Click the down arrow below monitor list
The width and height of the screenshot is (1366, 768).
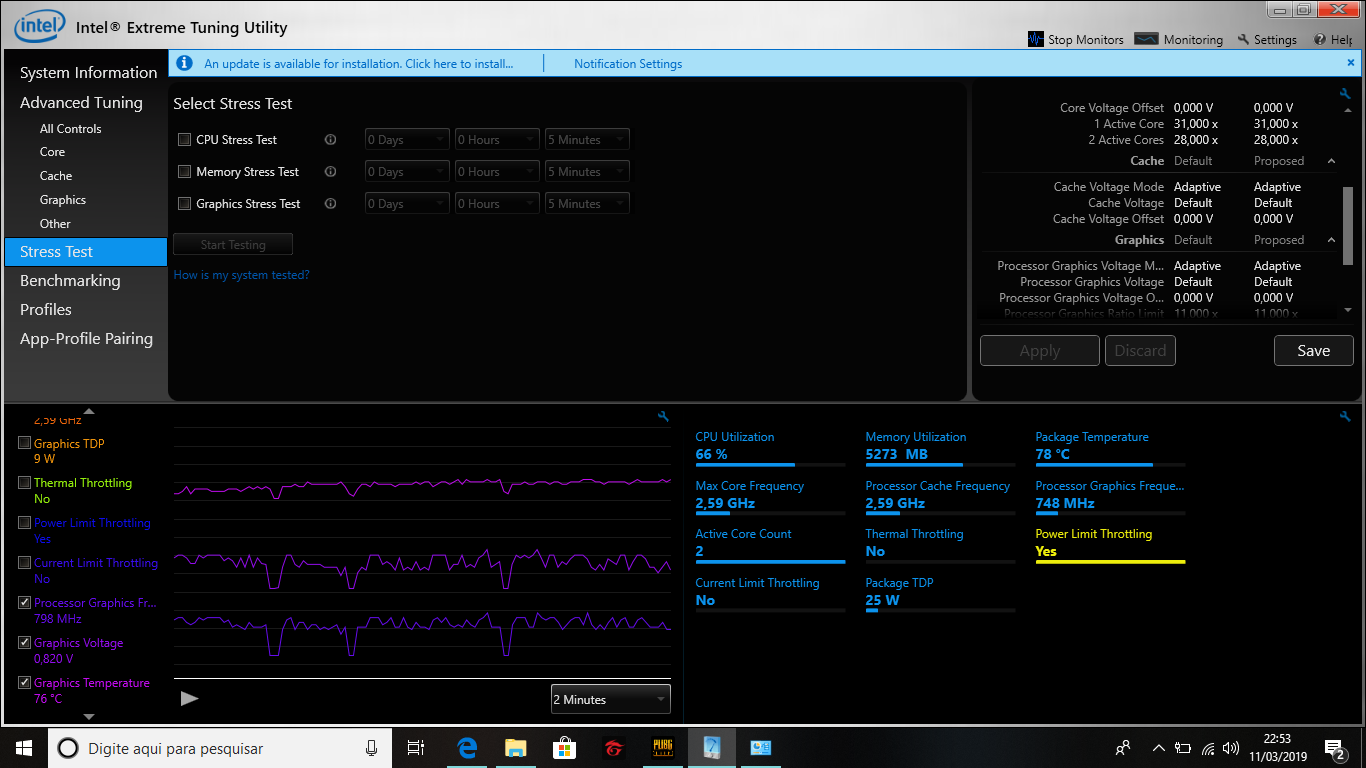[x=89, y=716]
